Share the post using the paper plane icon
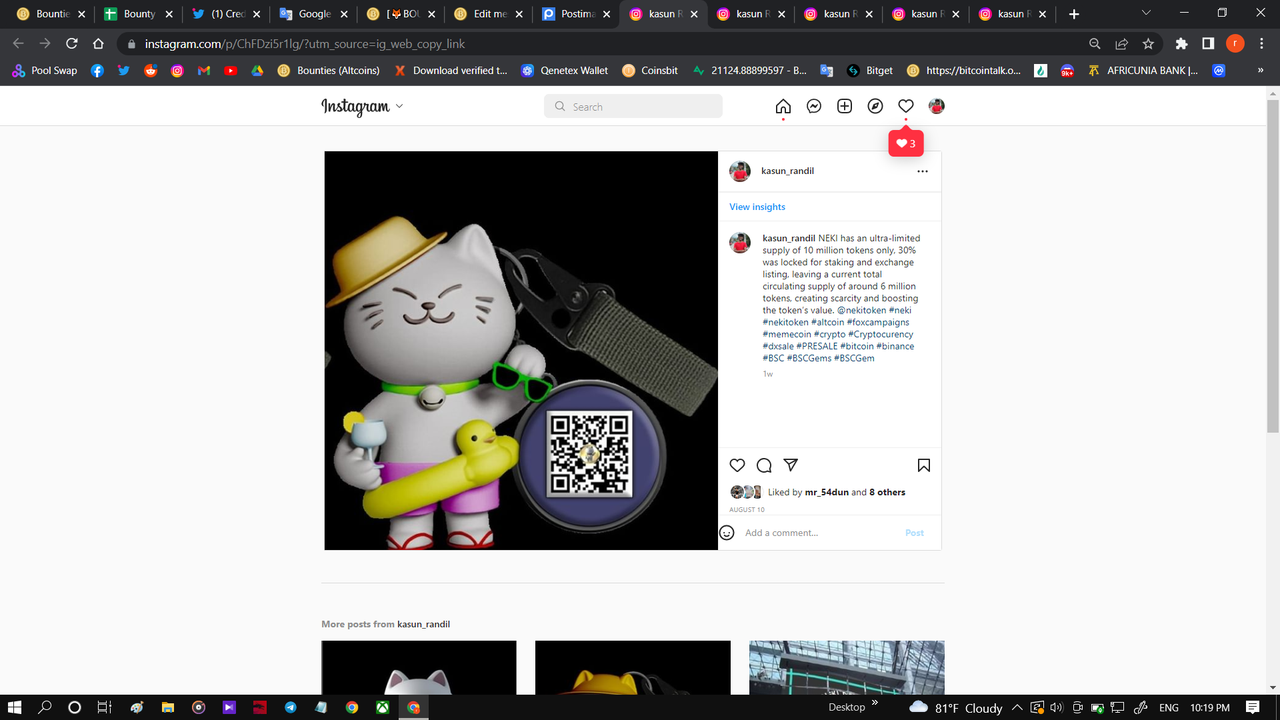Viewport: 1280px width, 720px height. [790, 465]
